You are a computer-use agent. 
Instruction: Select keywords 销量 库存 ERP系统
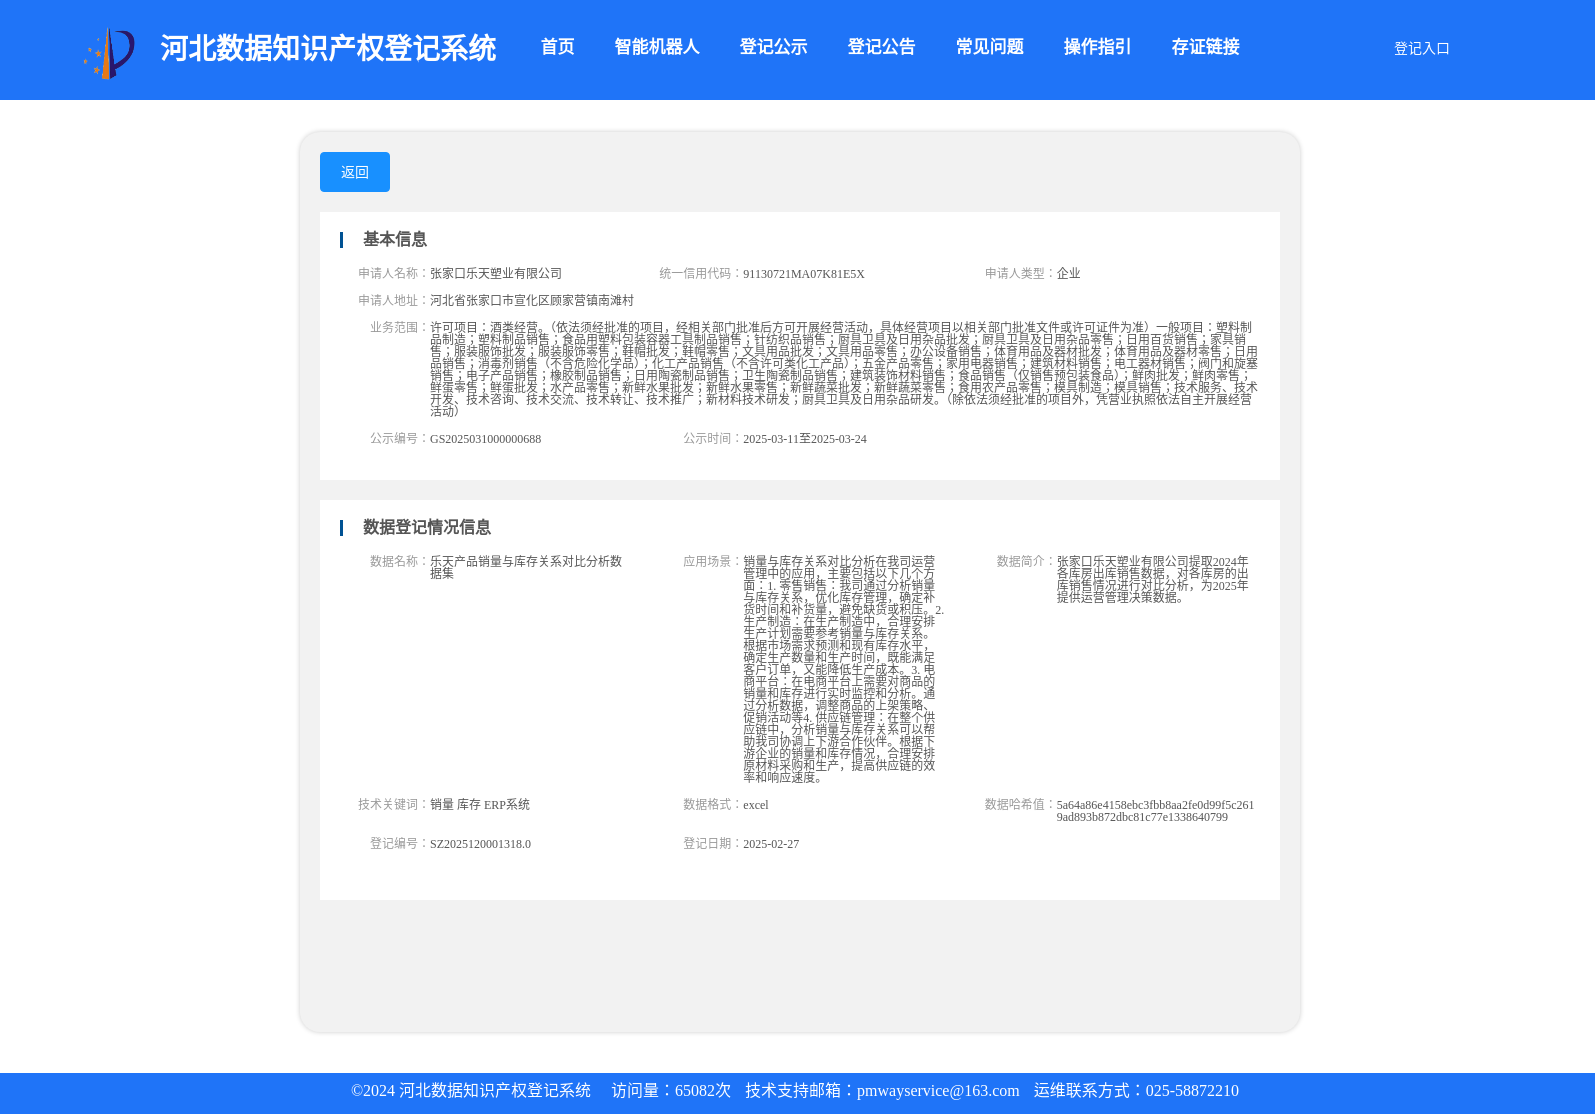[x=480, y=804]
